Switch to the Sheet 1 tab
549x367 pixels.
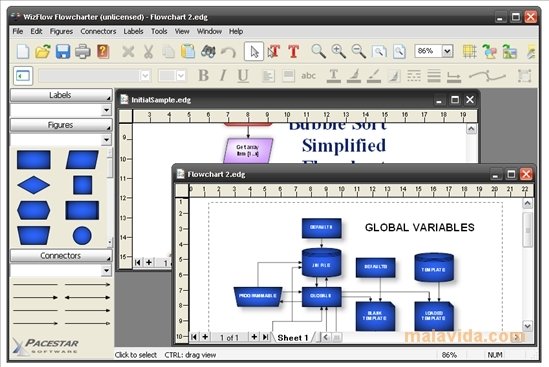293,338
